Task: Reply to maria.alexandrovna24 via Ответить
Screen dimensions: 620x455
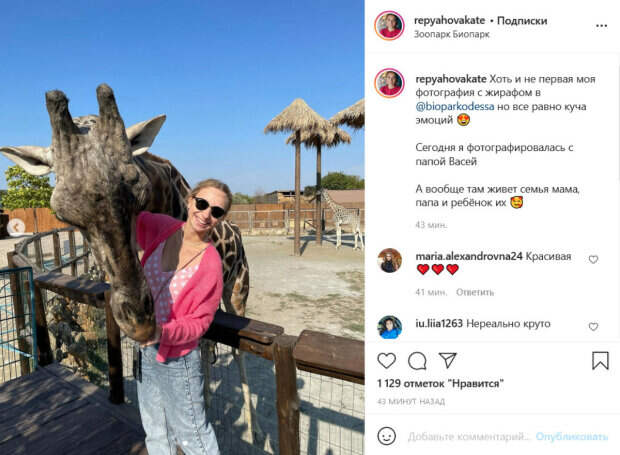Action: (x=475, y=292)
